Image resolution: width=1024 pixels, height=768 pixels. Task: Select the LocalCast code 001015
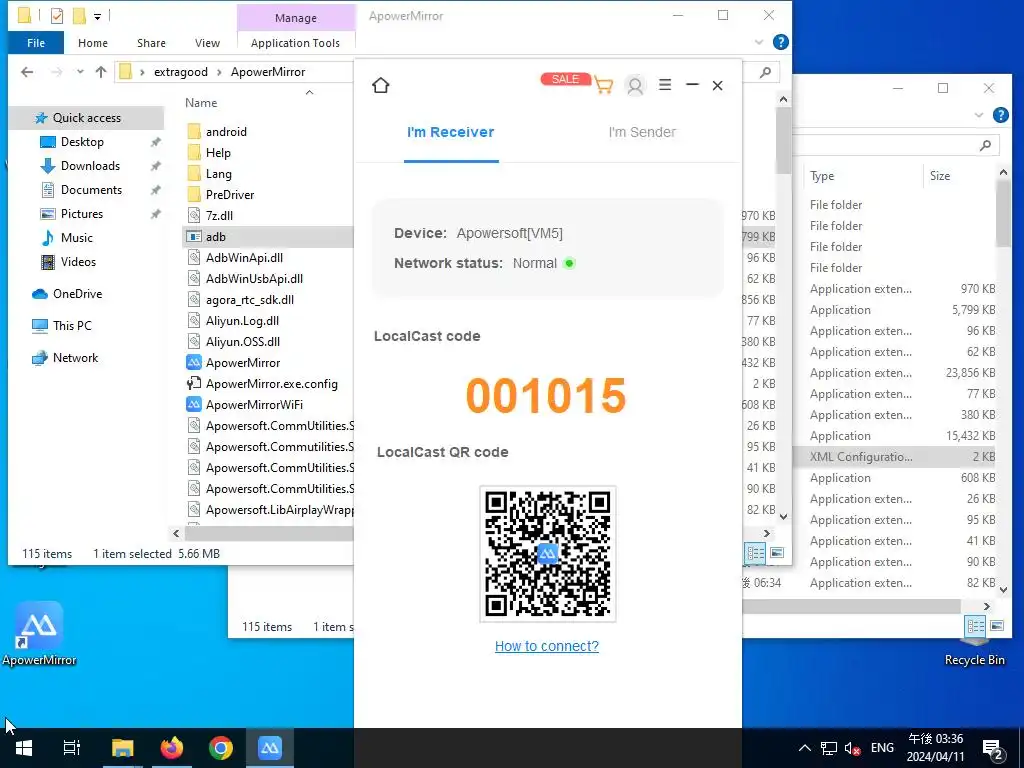click(546, 396)
